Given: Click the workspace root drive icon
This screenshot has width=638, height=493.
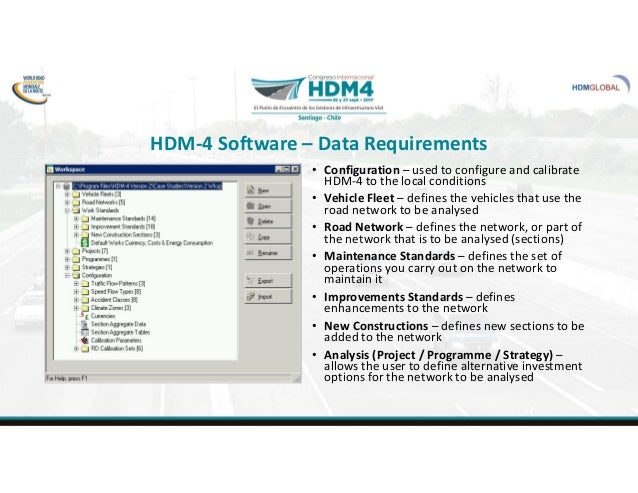Looking at the screenshot, I should coord(67,186).
